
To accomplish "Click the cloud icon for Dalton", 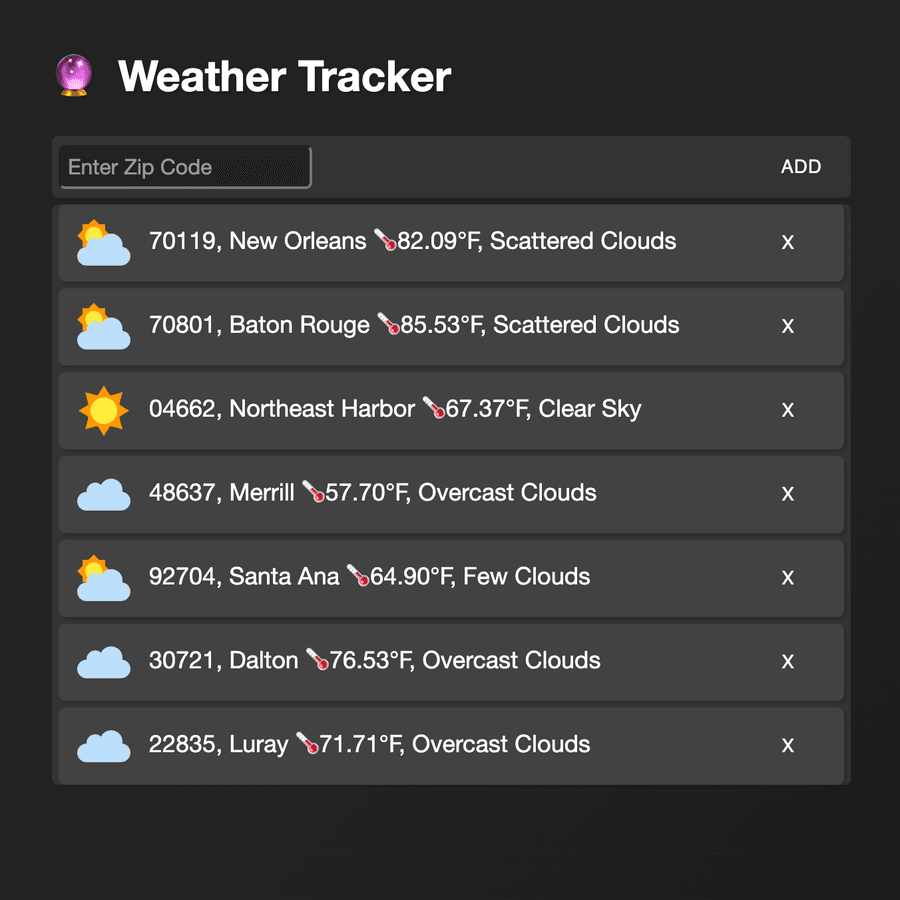I will [103, 662].
